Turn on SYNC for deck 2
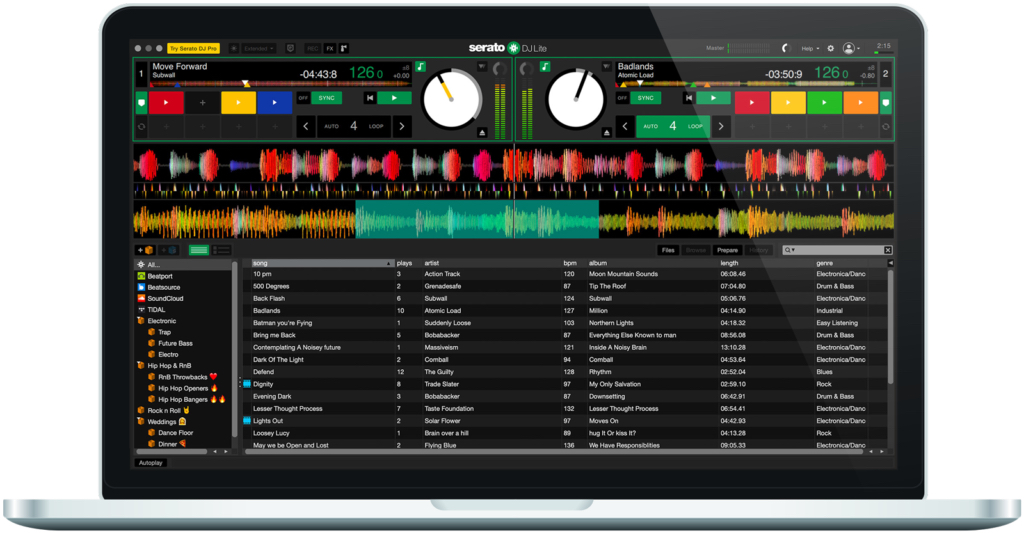1024x533 pixels. coord(645,98)
